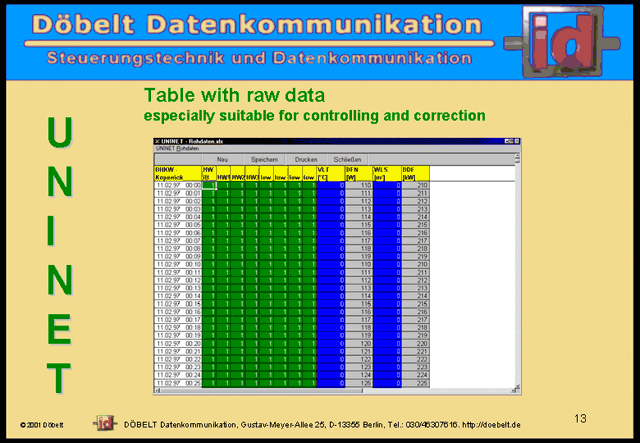
Task: Click the Speichern button
Action: [264, 159]
